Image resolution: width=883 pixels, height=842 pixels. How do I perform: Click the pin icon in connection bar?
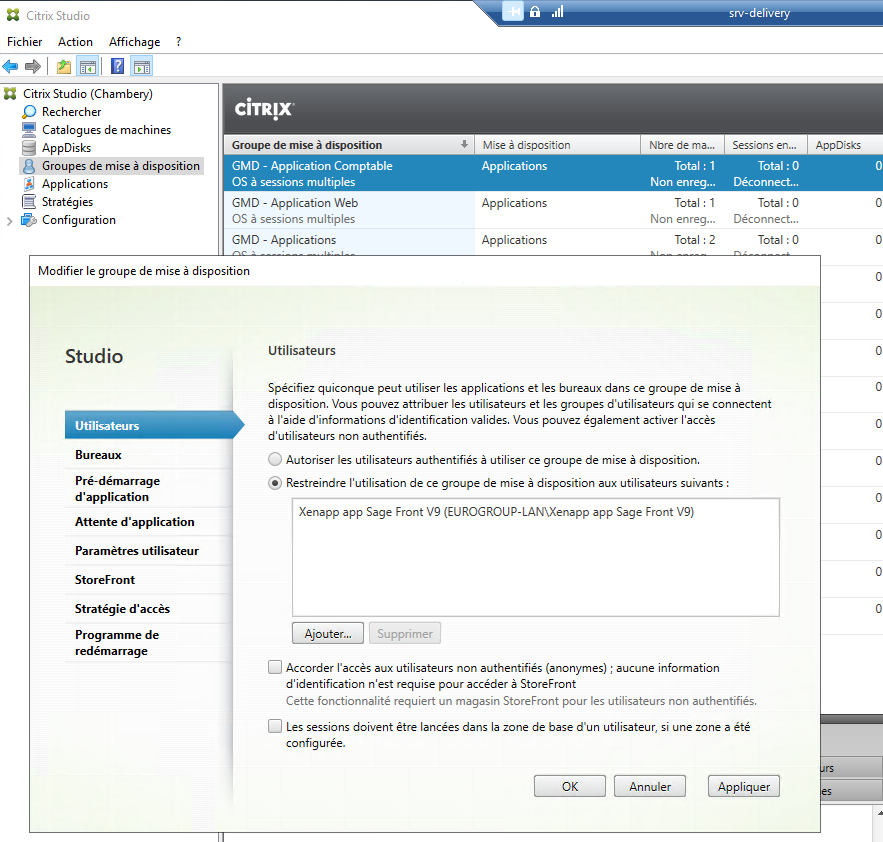[x=513, y=12]
